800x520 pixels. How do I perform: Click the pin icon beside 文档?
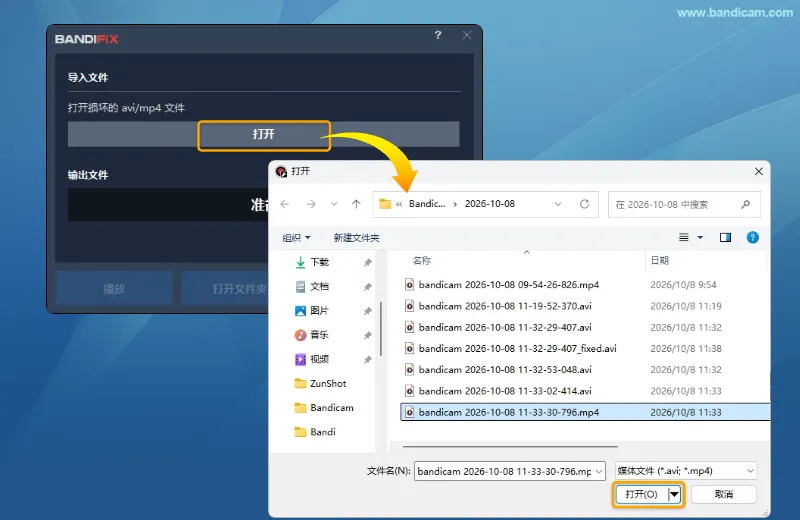coord(367,287)
